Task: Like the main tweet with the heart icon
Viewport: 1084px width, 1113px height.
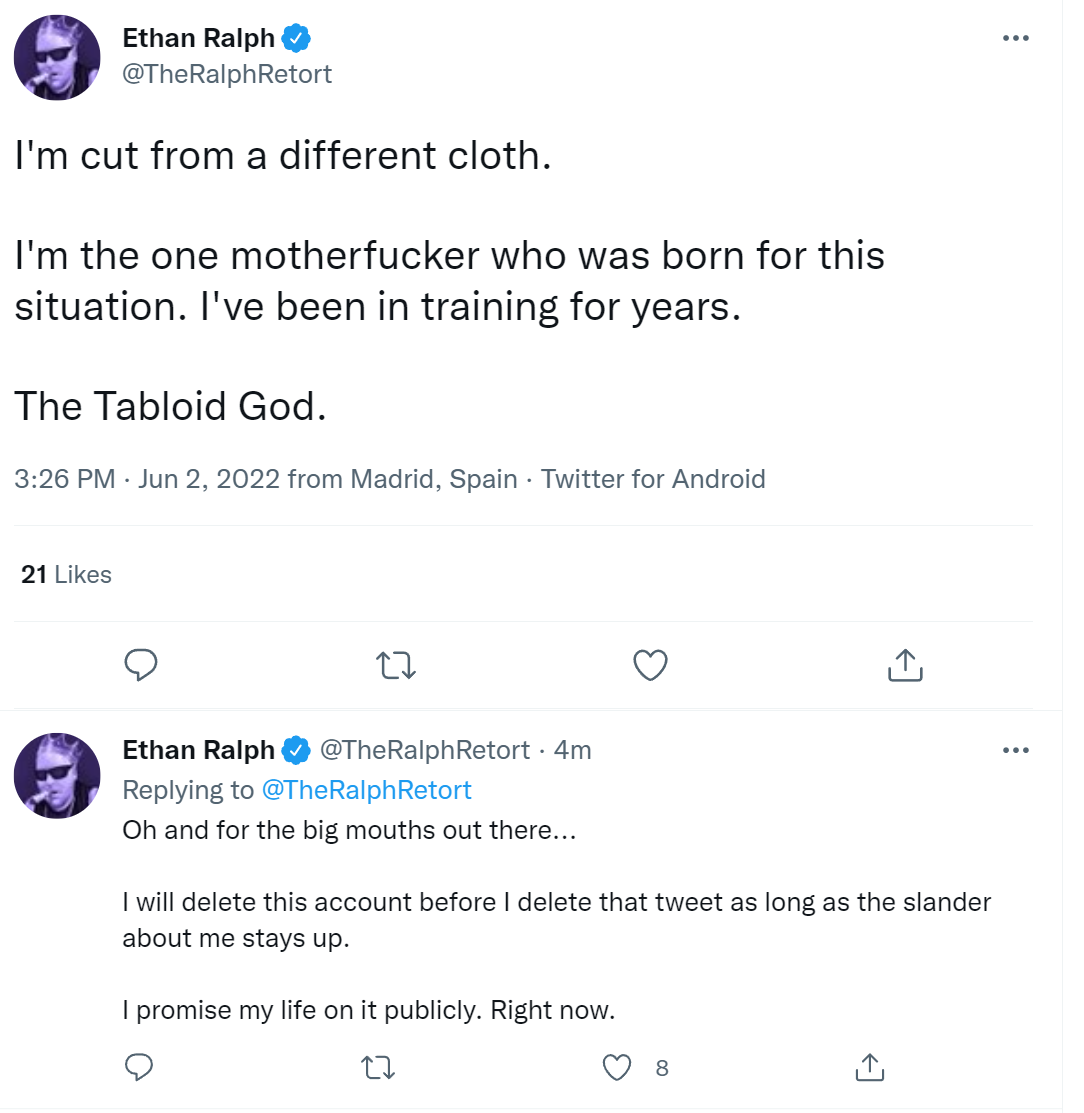Action: click(x=650, y=665)
